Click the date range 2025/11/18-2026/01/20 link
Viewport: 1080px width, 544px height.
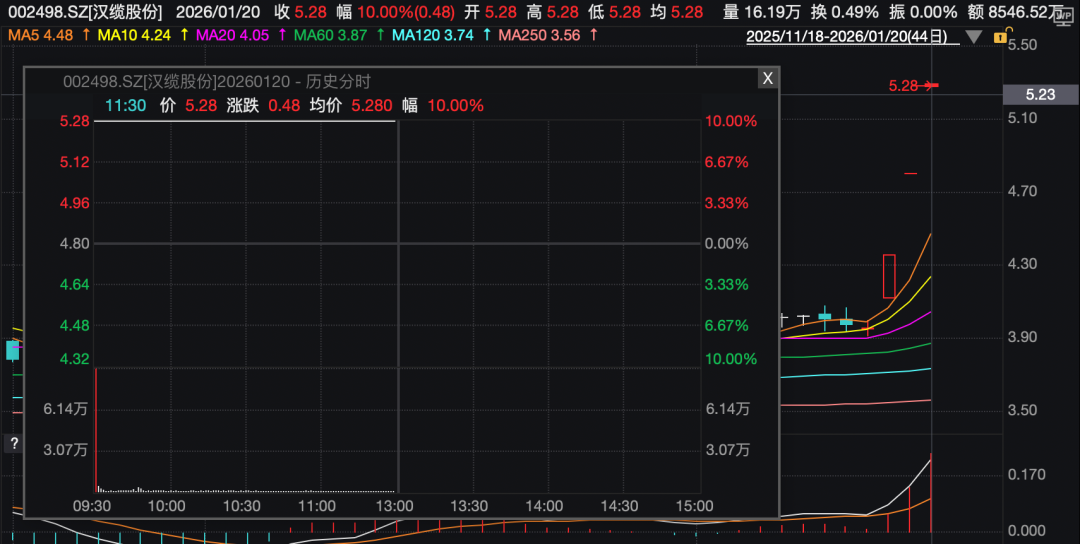coord(847,36)
